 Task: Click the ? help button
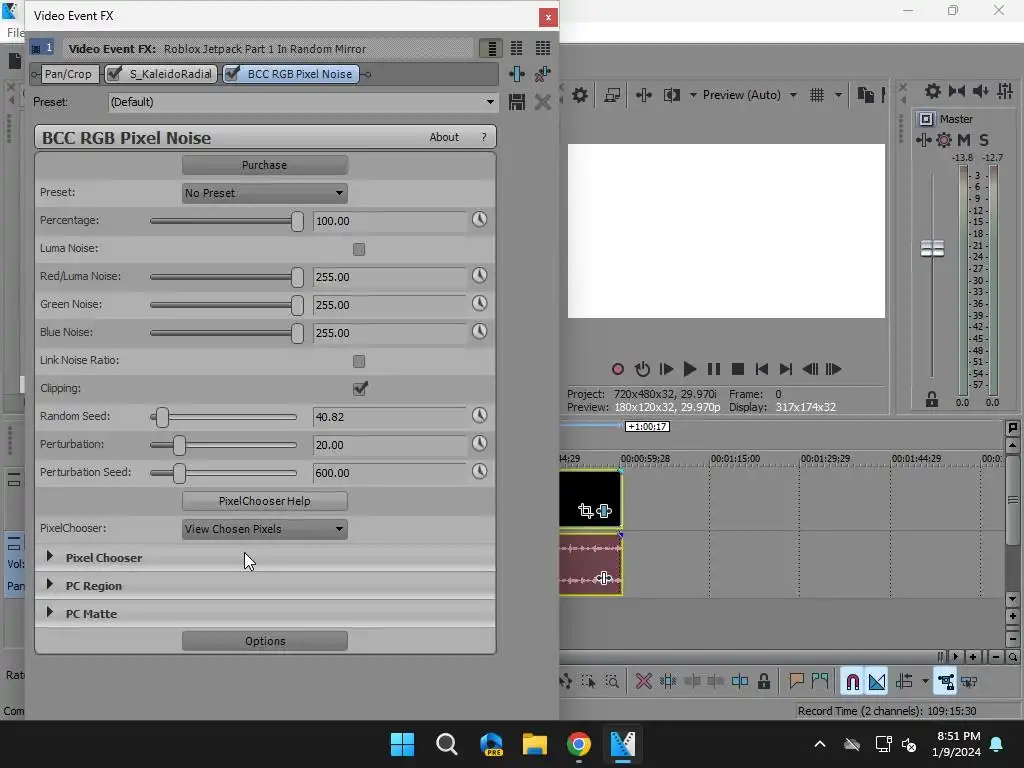[484, 137]
